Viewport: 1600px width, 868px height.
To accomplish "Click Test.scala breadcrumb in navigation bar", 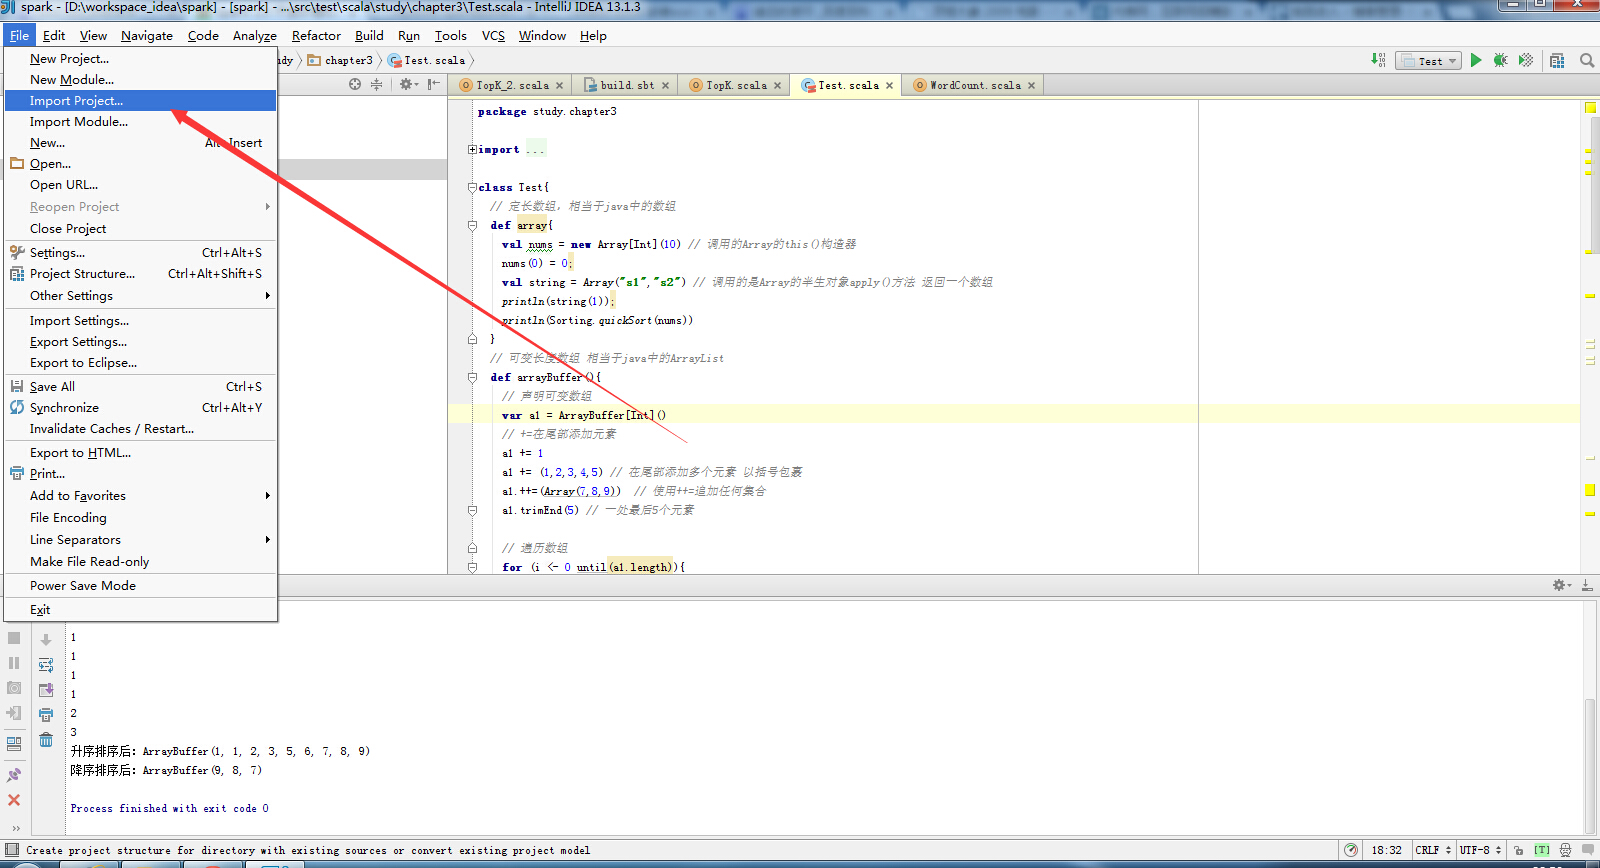I will [427, 60].
